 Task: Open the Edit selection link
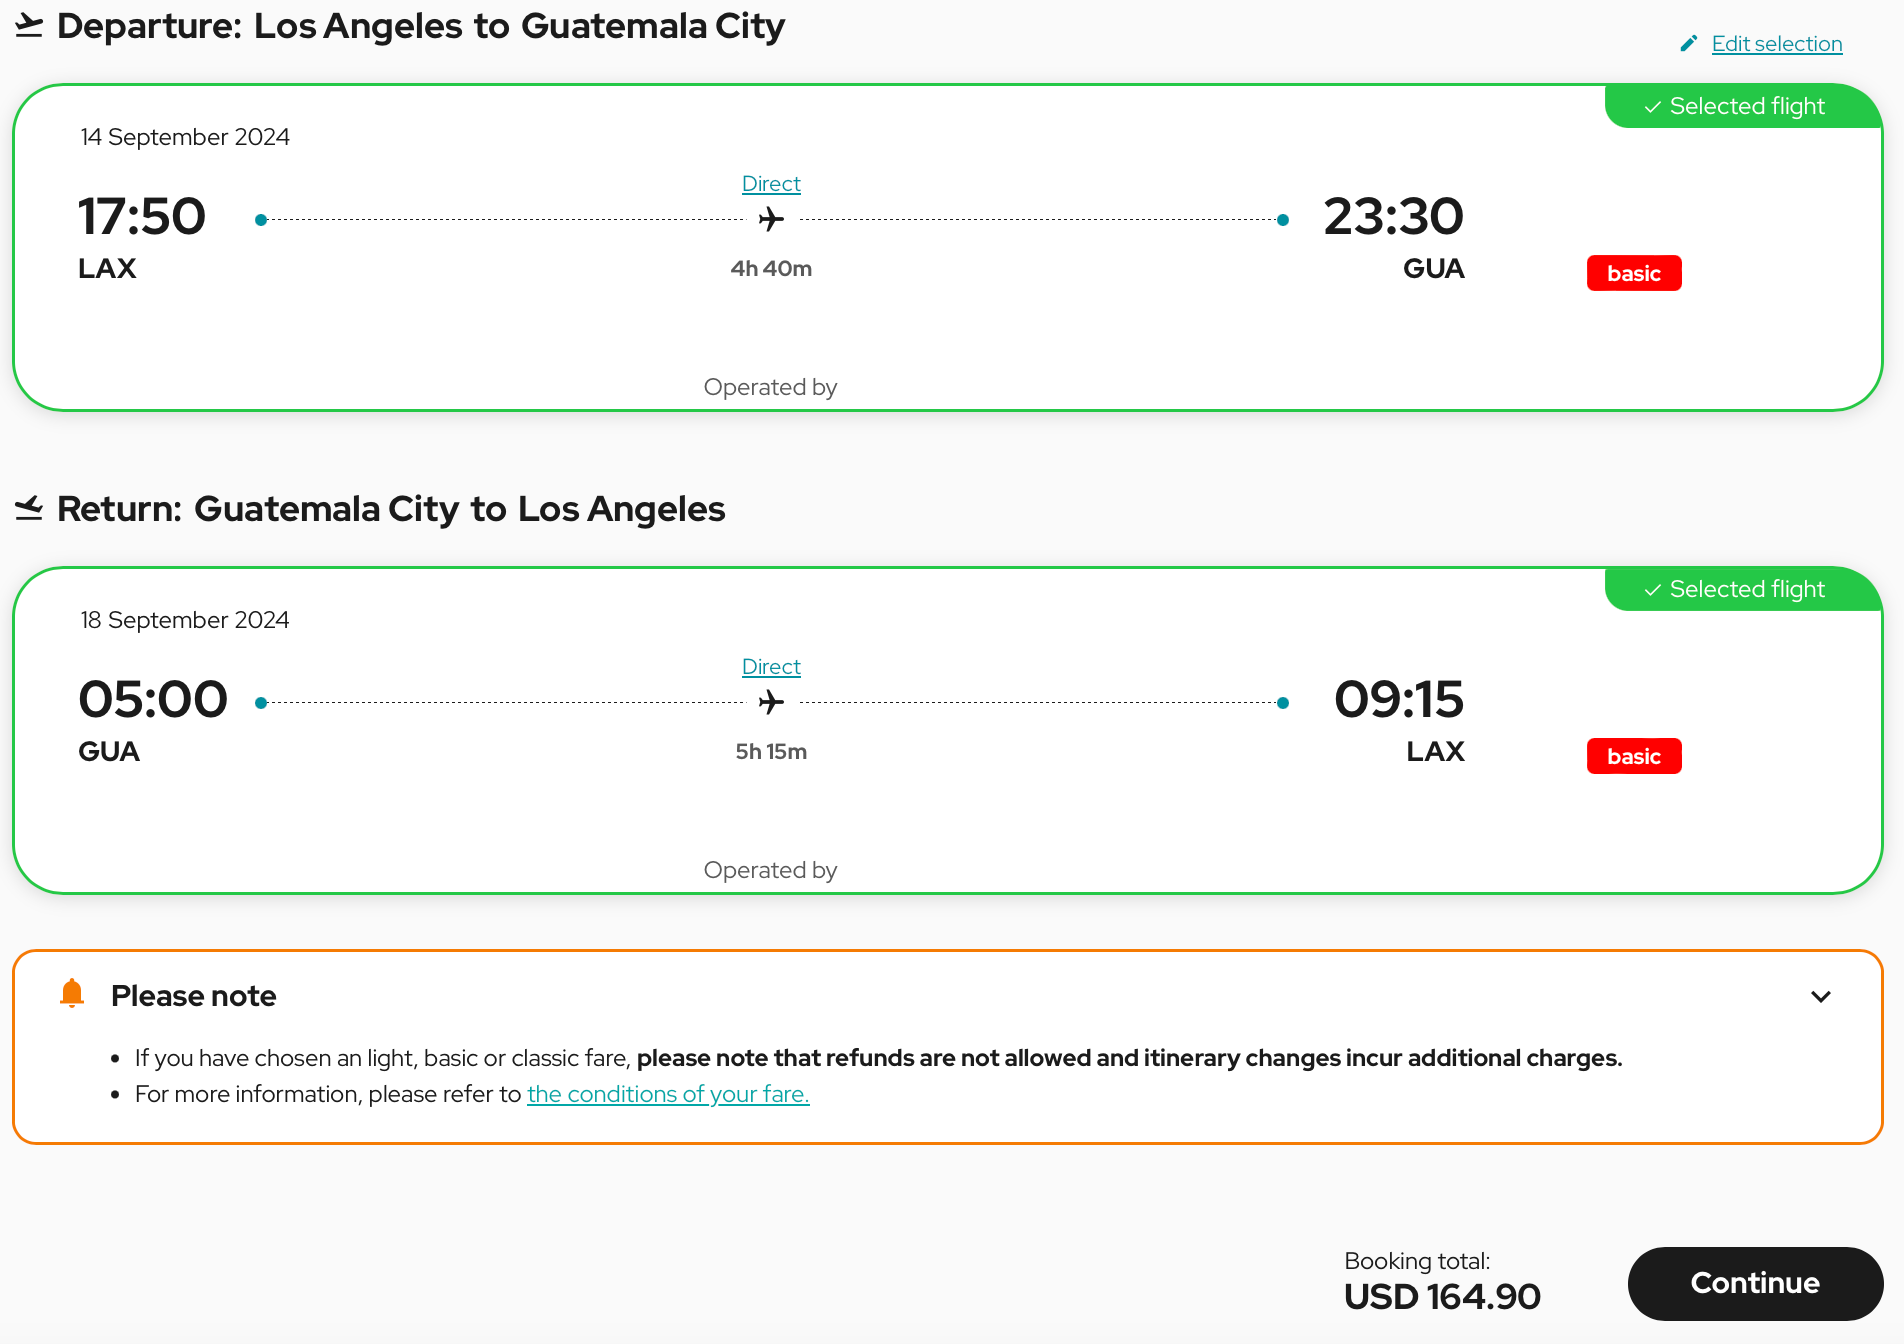(x=1776, y=44)
